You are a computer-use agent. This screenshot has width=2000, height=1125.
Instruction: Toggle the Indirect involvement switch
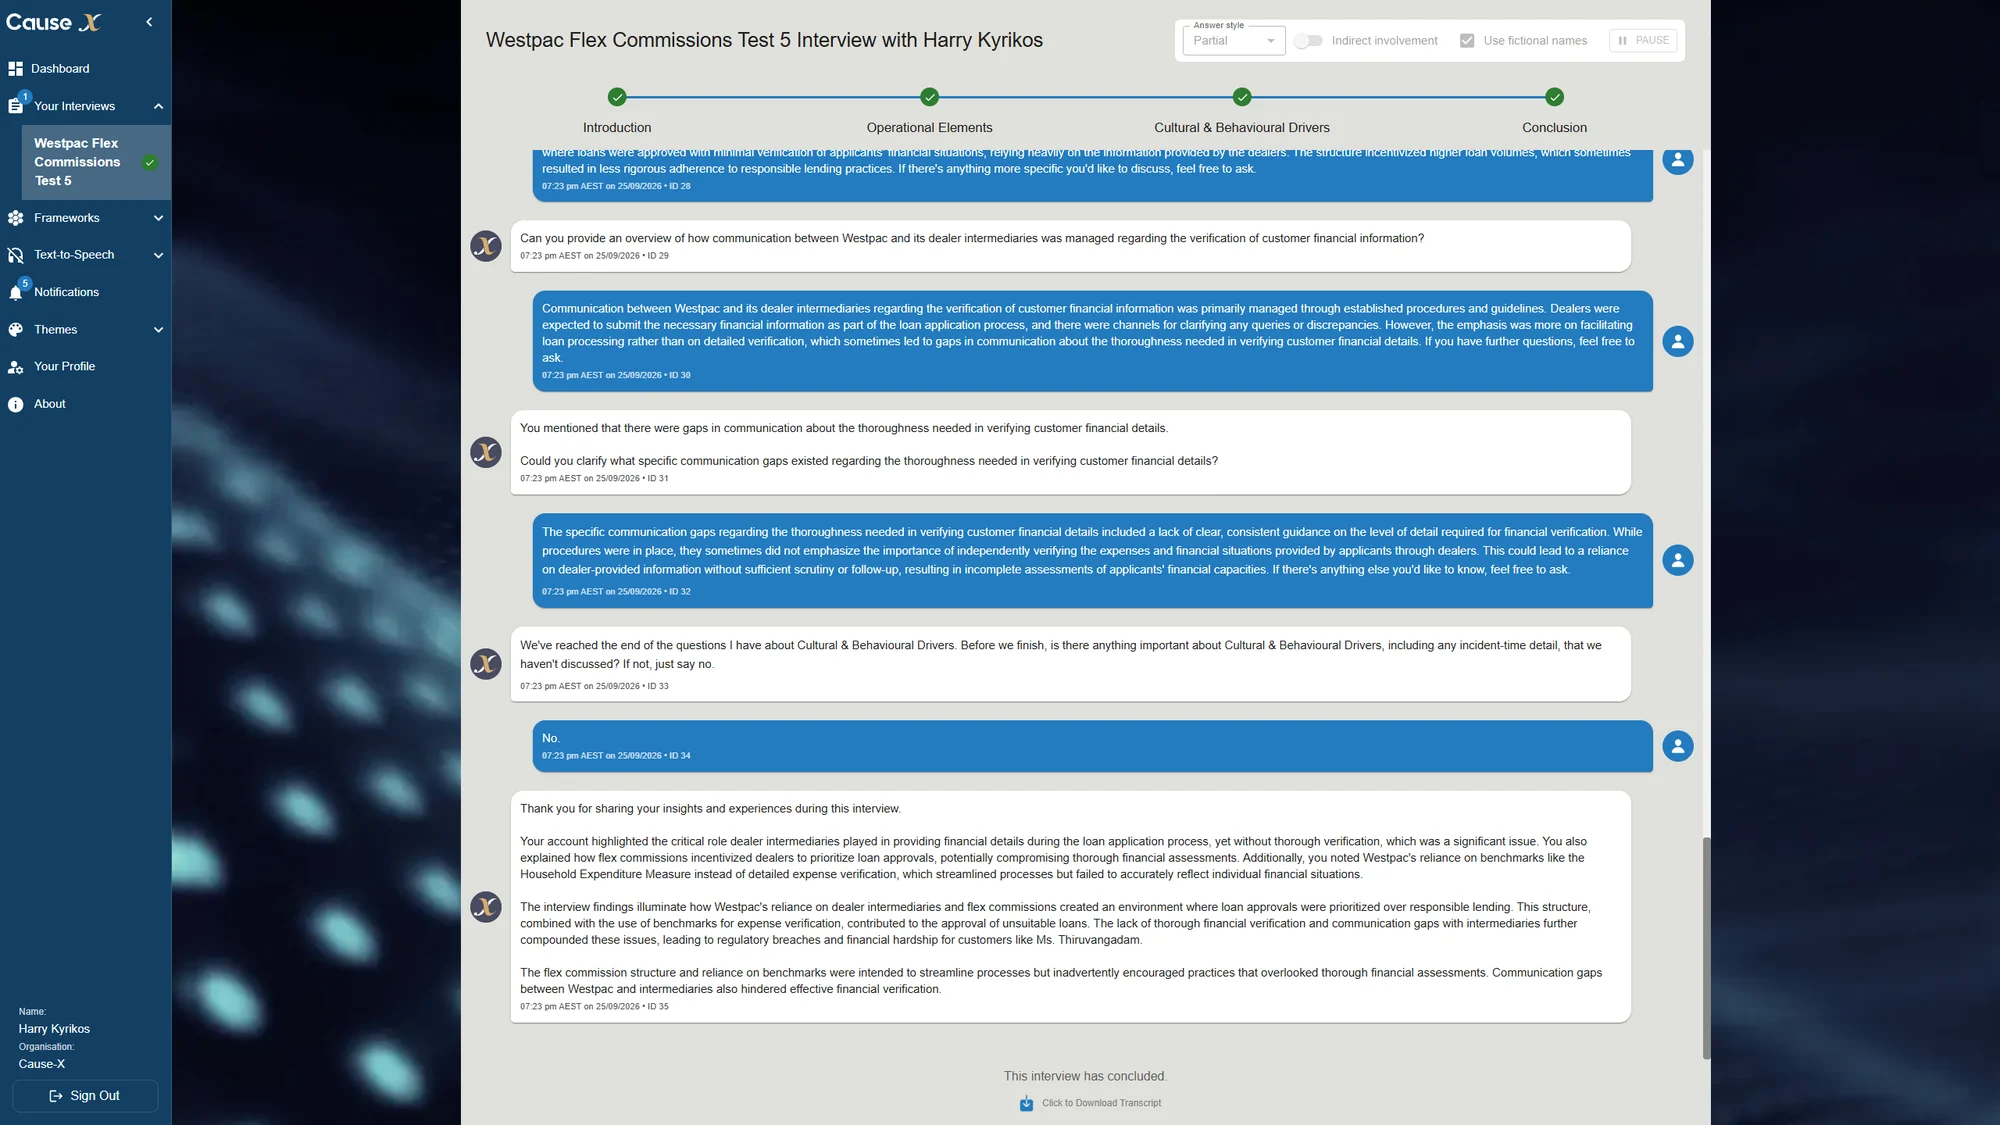pos(1308,41)
